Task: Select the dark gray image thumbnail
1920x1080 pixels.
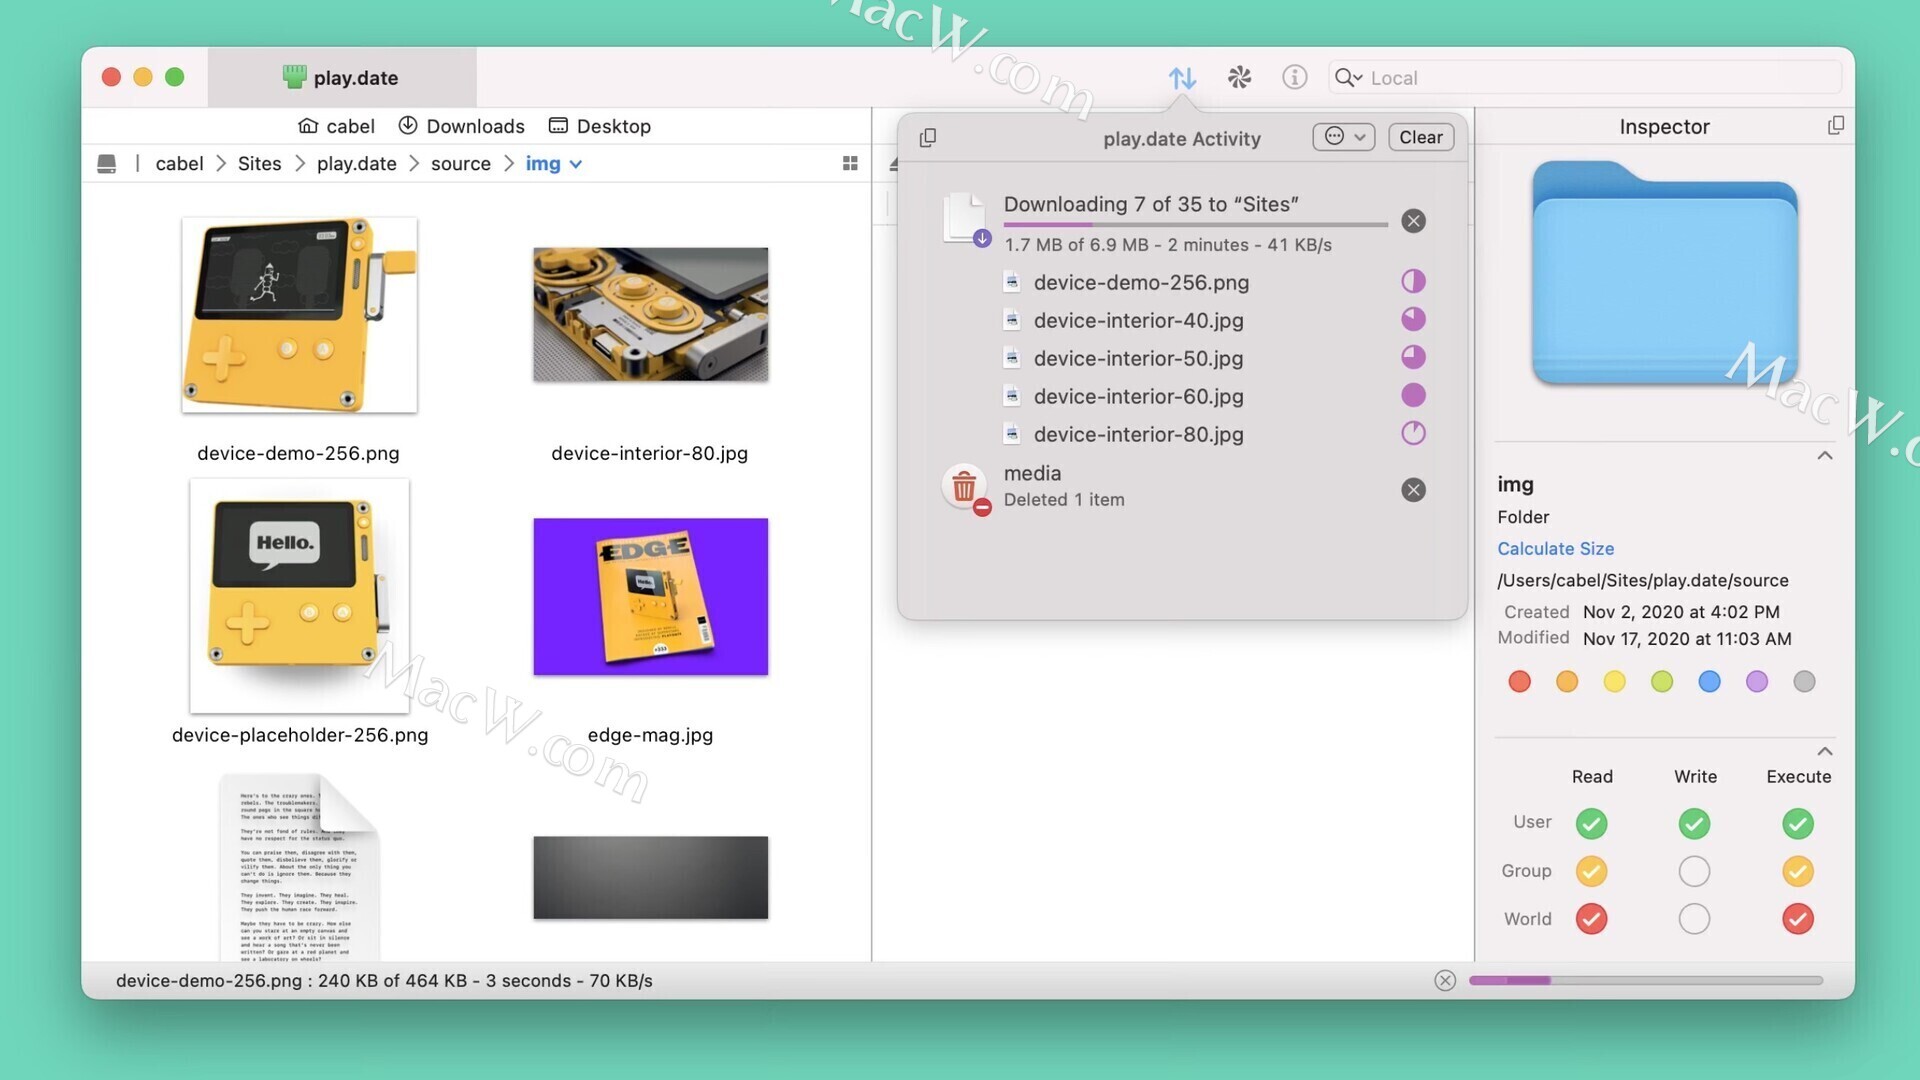Action: tap(650, 878)
